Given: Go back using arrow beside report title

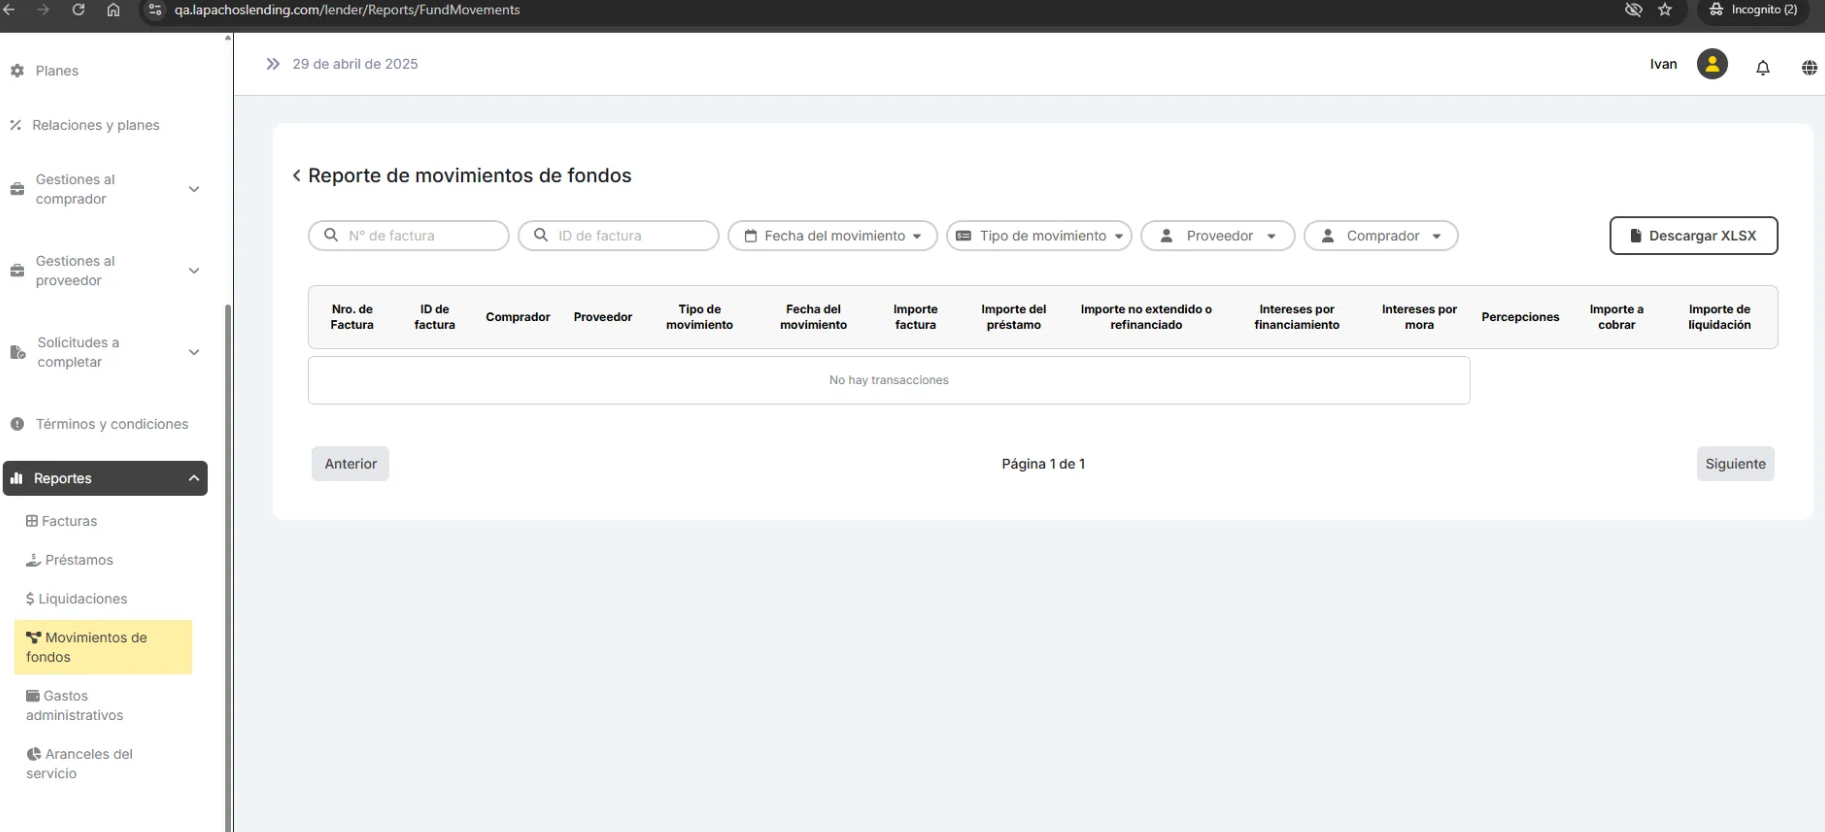Looking at the screenshot, I should click(x=296, y=176).
